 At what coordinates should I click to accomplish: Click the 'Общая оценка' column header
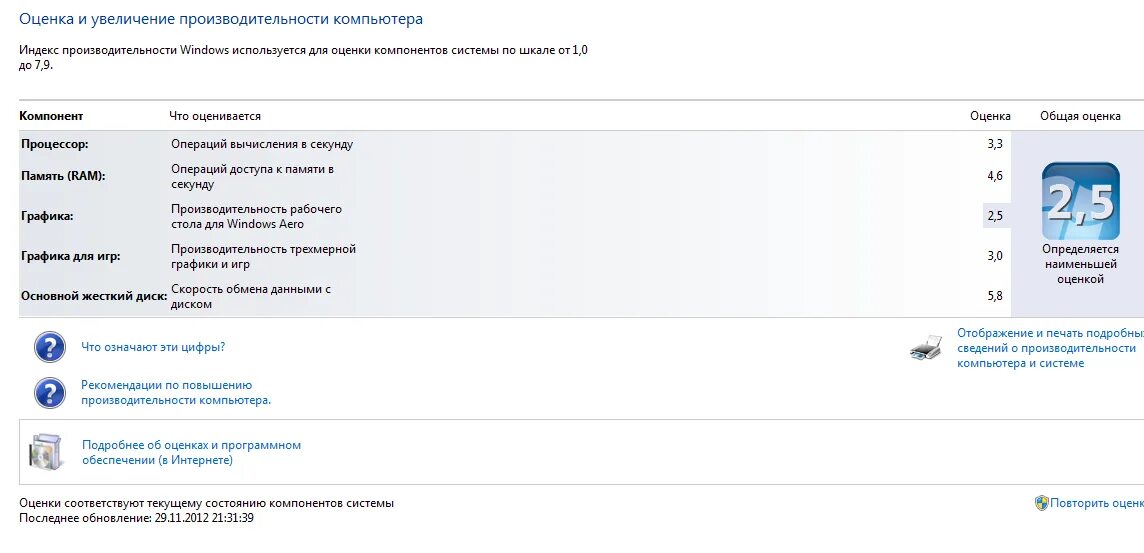(x=1080, y=116)
